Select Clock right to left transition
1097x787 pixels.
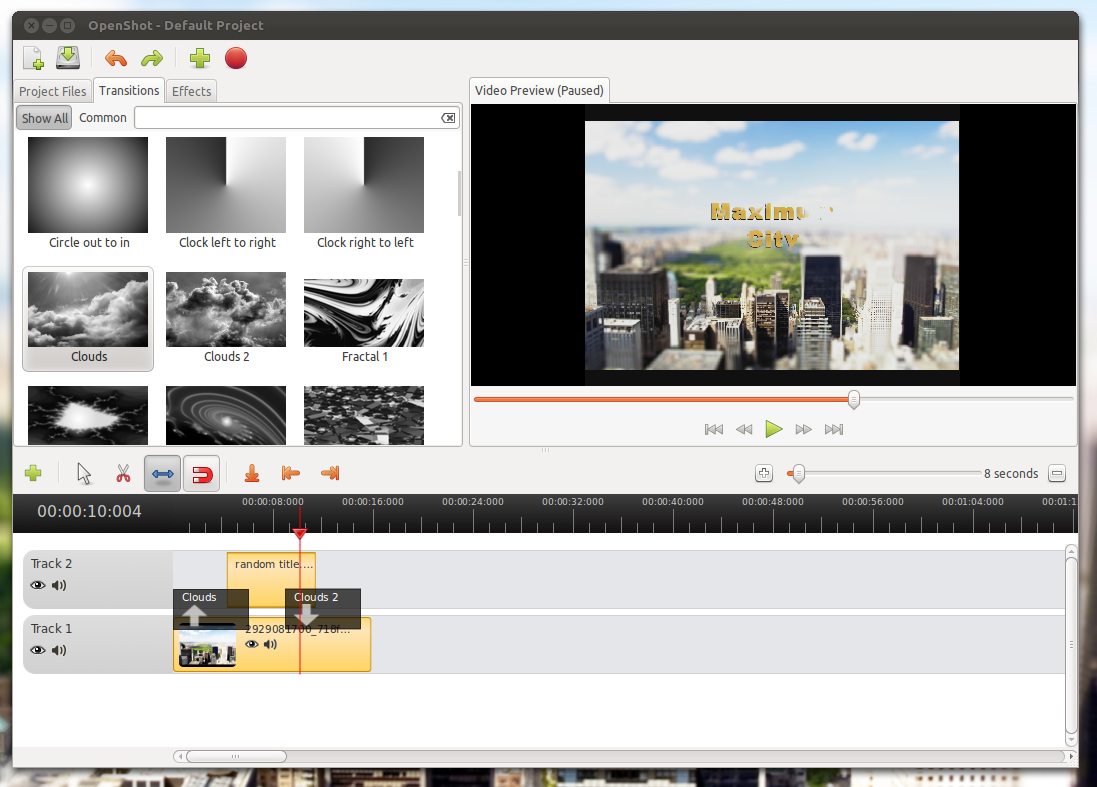[x=364, y=193]
